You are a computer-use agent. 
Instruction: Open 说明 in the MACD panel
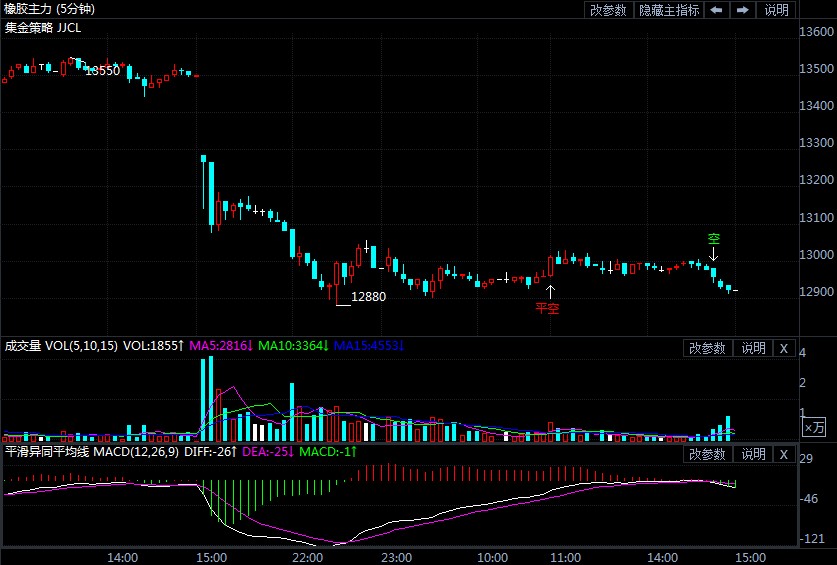(x=752, y=454)
